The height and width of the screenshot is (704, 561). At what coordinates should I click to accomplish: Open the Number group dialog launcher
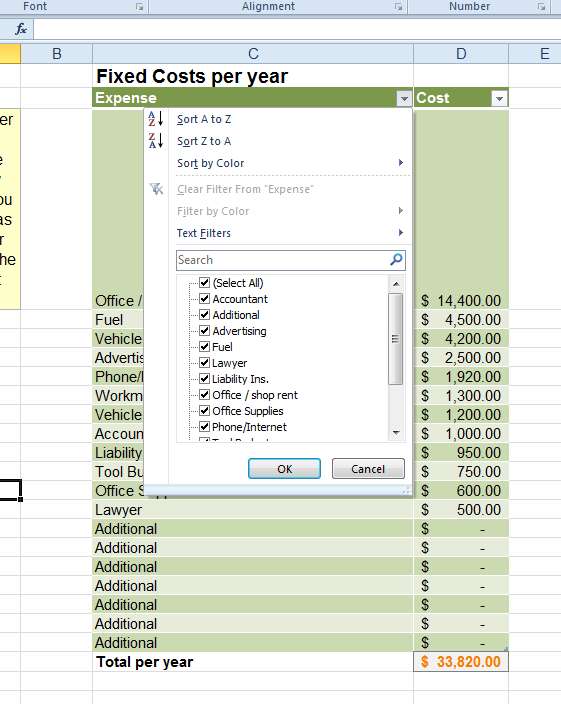click(542, 7)
